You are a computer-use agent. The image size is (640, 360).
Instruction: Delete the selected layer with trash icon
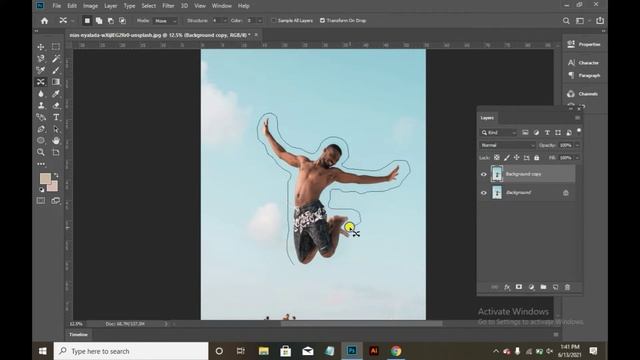pyautogui.click(x=567, y=287)
